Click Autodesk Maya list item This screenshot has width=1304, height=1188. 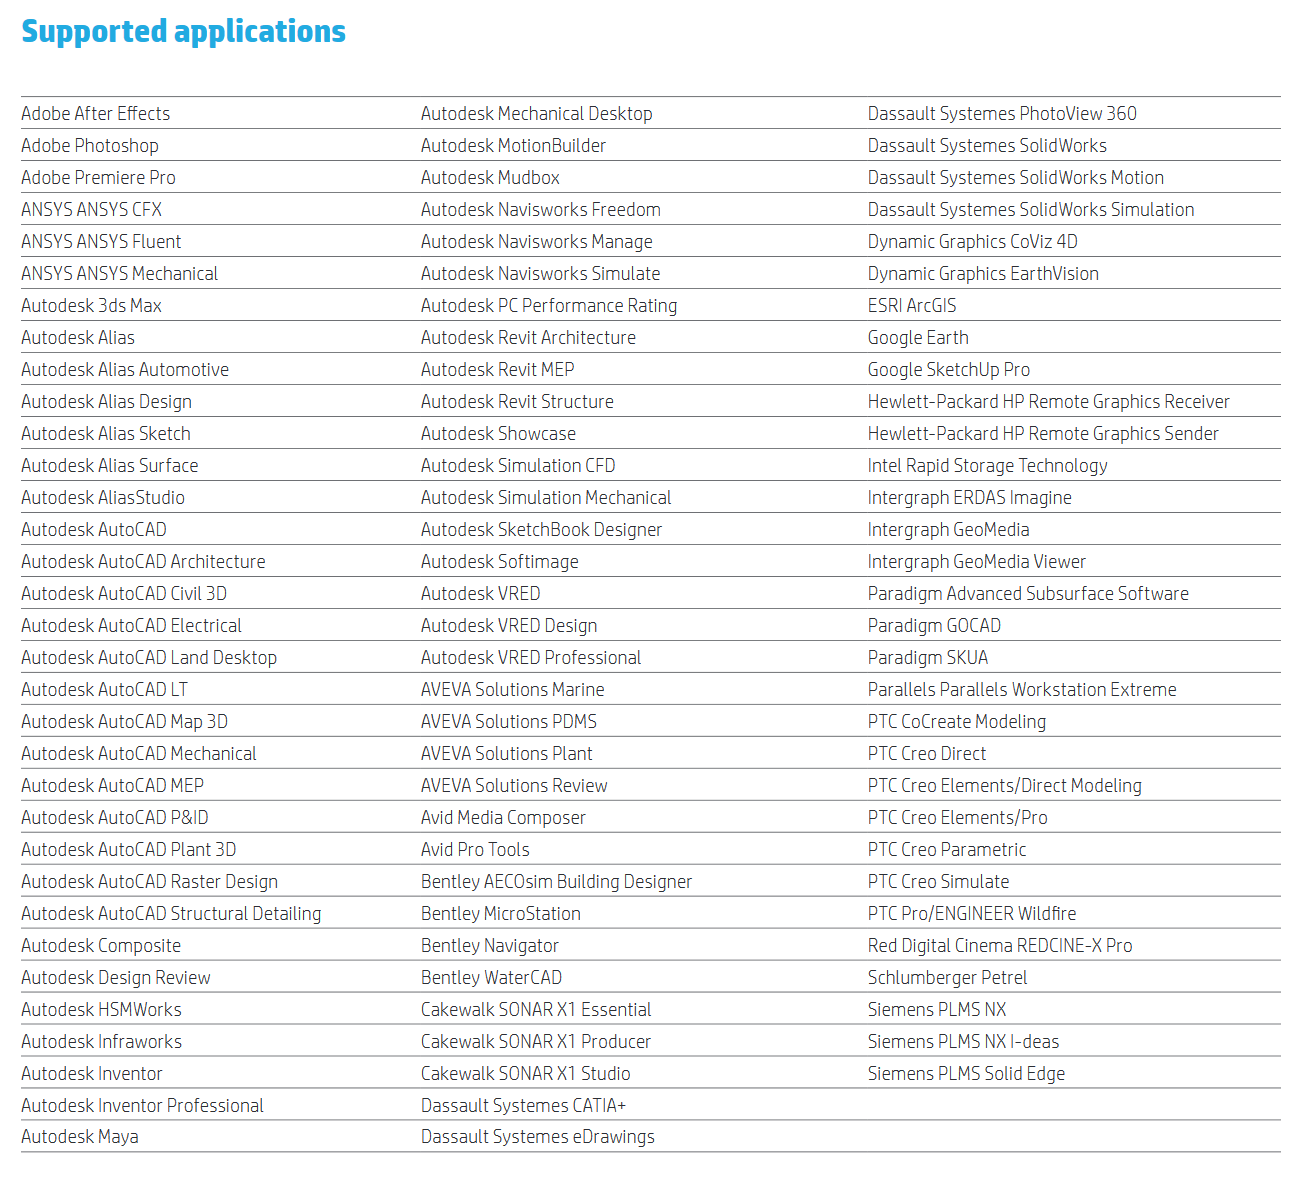pyautogui.click(x=80, y=1137)
